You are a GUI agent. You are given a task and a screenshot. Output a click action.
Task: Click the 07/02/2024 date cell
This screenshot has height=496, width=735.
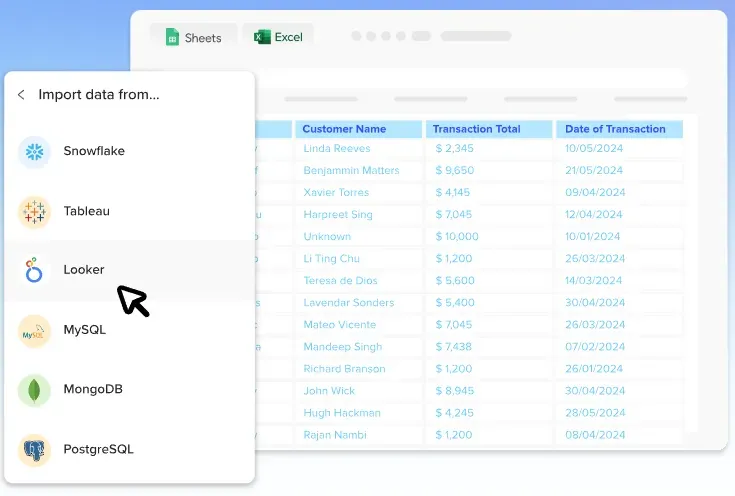[619, 347]
